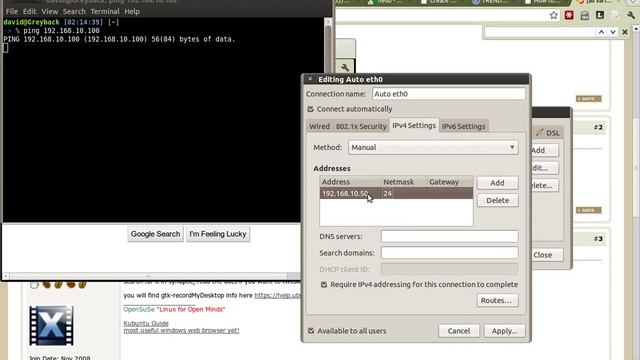640x360 pixels.
Task: Click the Netmask column header
Action: (403, 182)
